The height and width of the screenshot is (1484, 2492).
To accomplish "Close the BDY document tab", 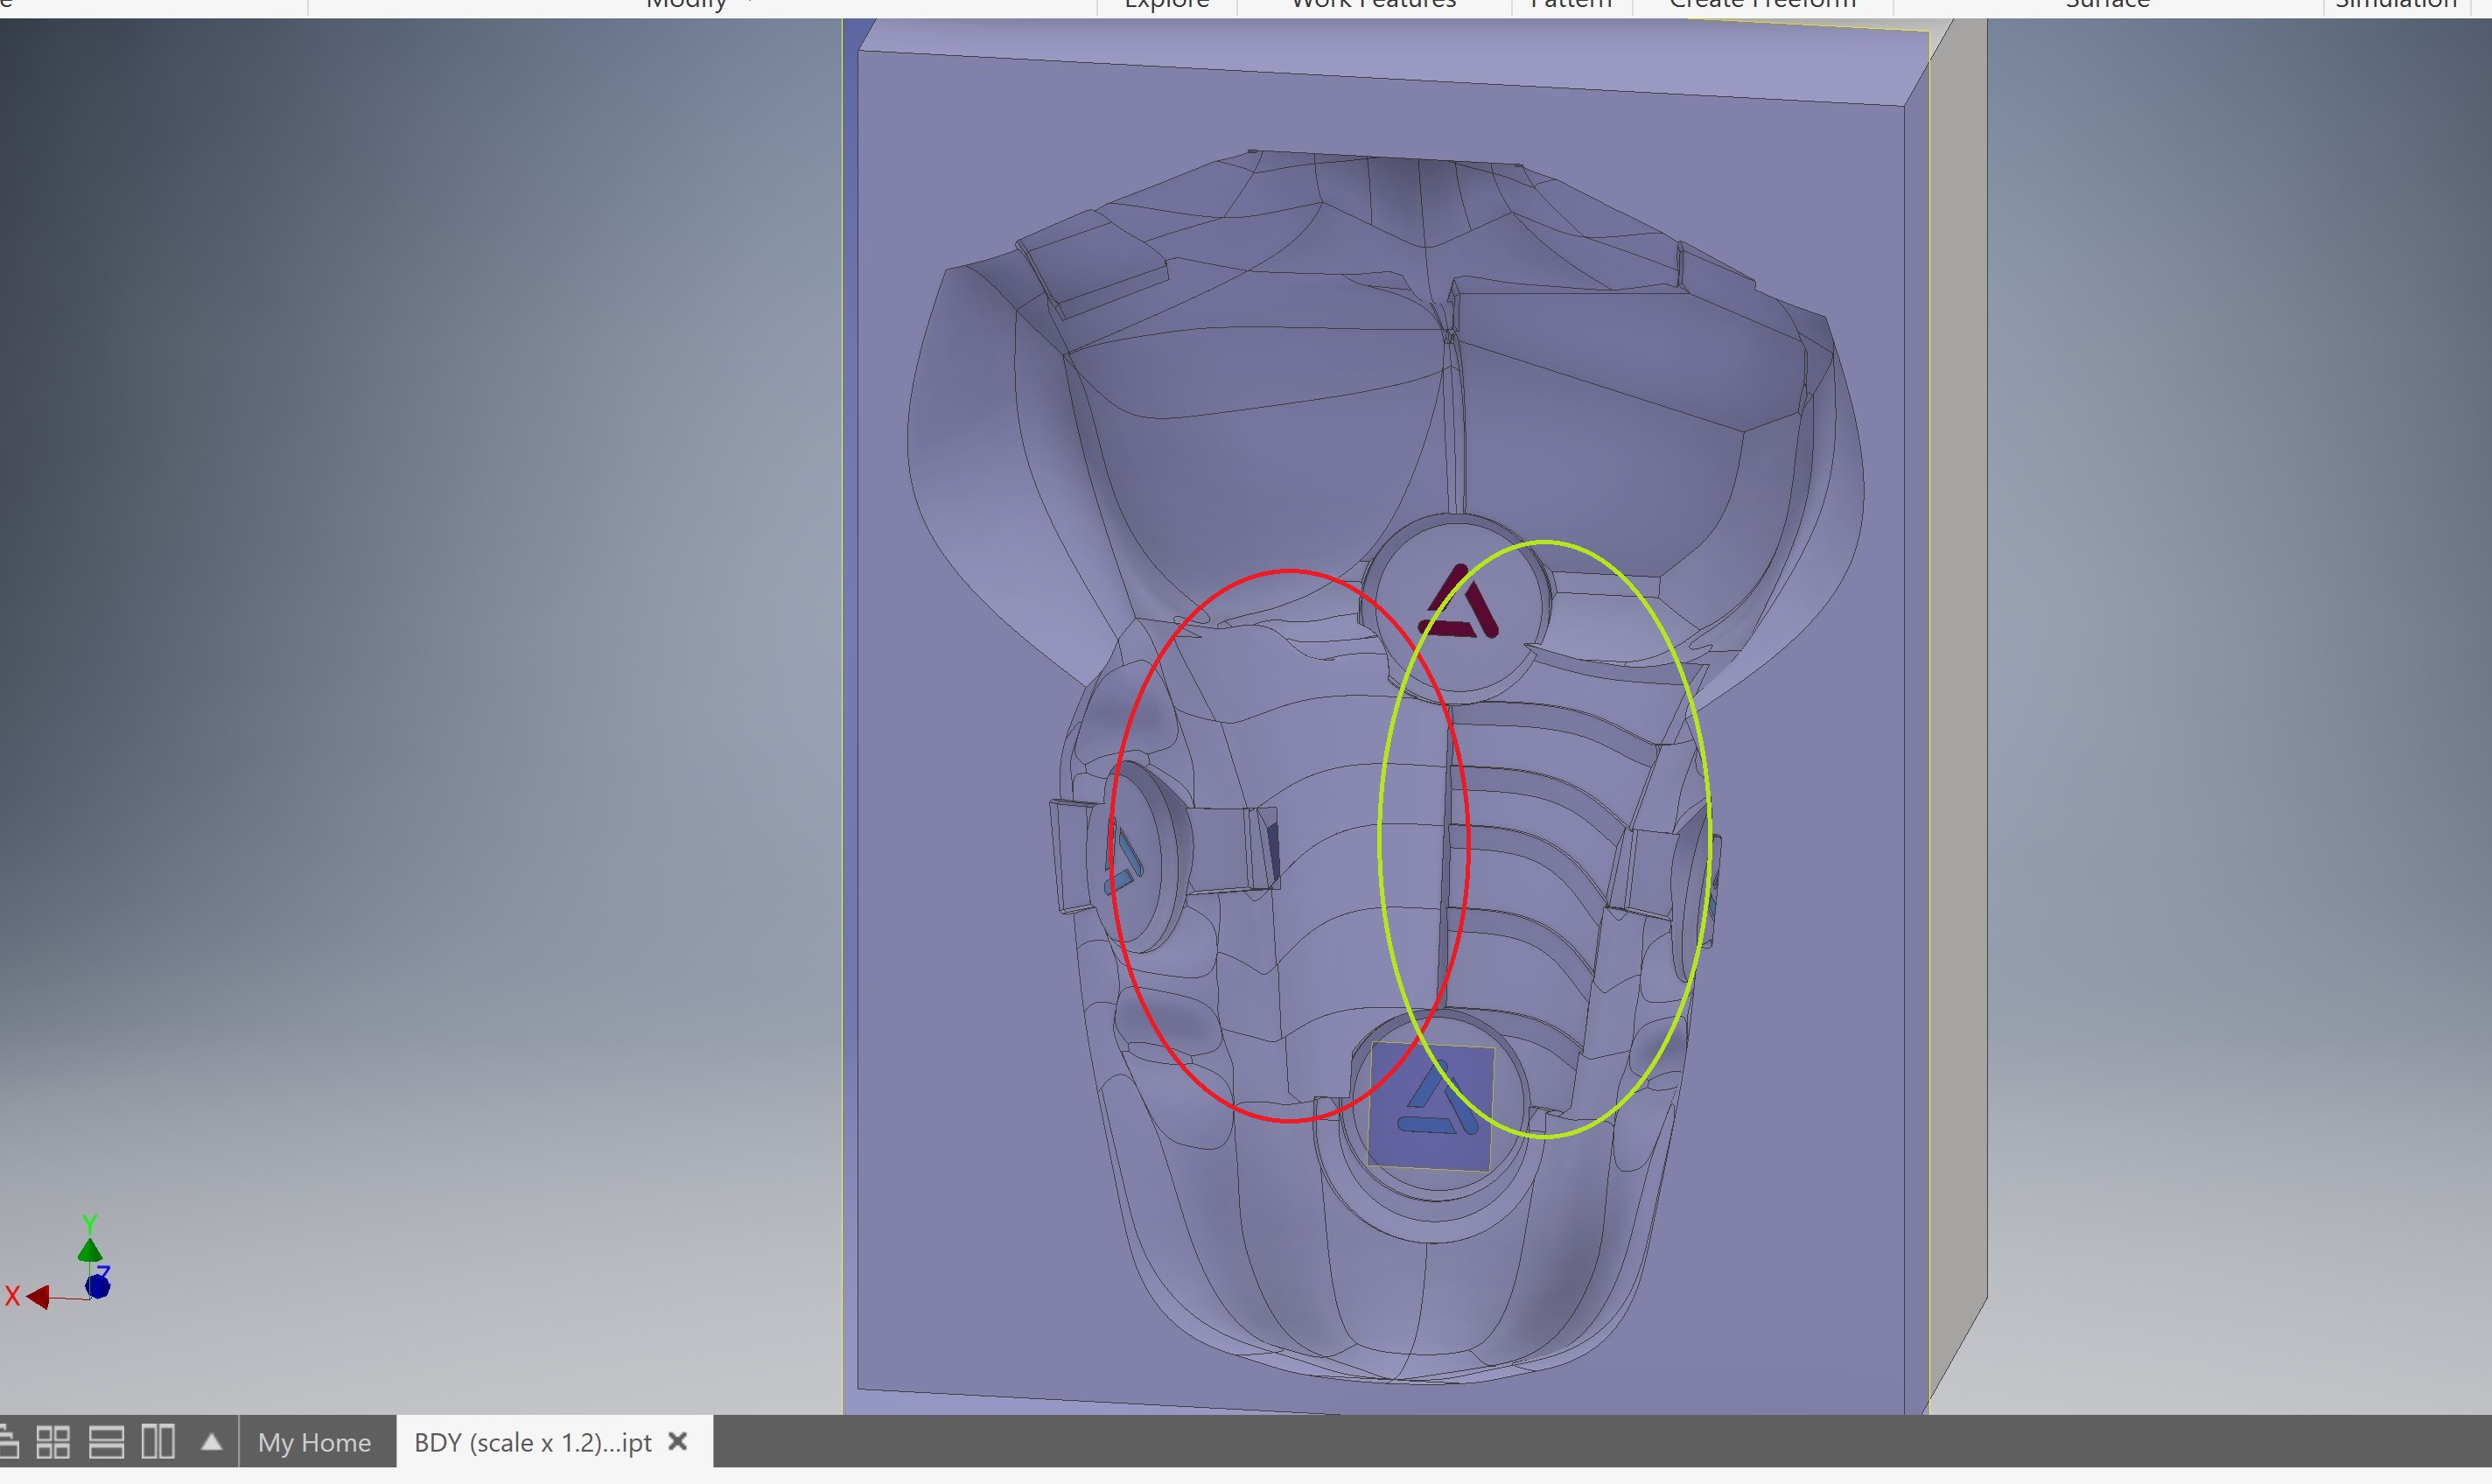I will click(677, 1441).
